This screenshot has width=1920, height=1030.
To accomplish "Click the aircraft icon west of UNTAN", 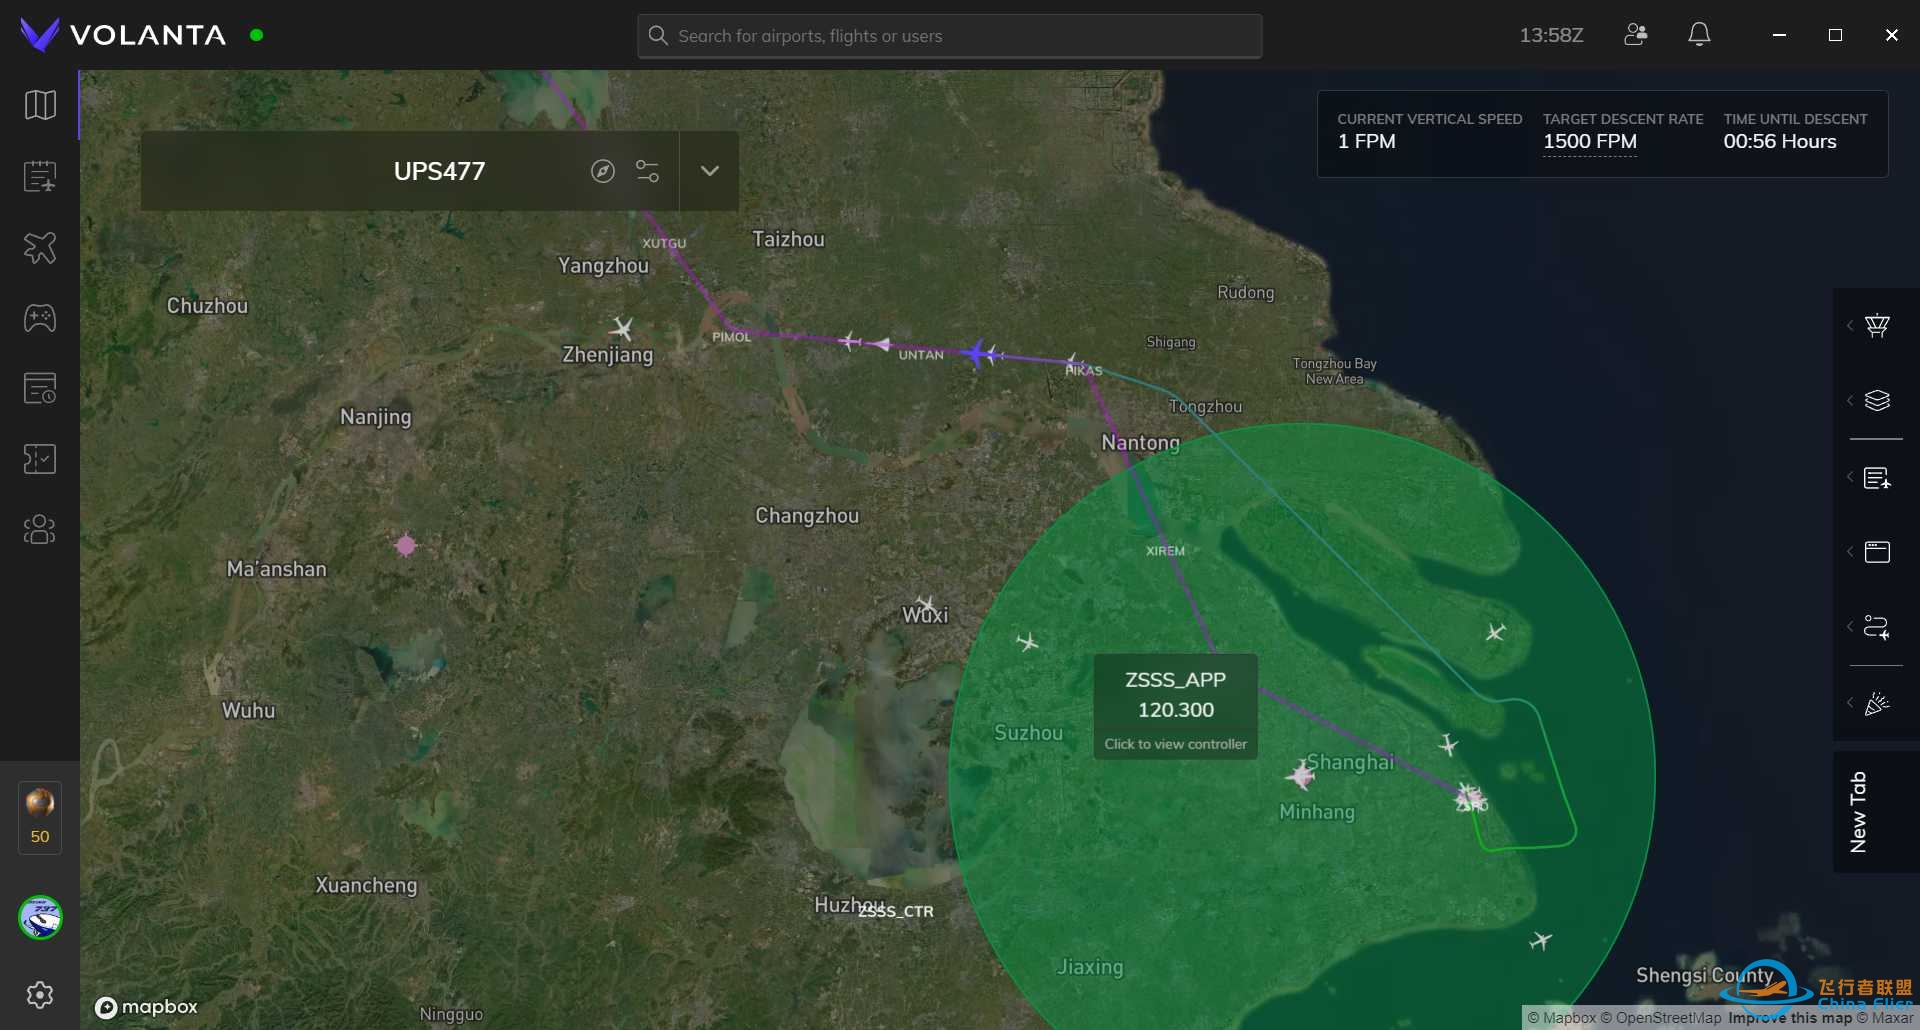I will pyautogui.click(x=850, y=342).
